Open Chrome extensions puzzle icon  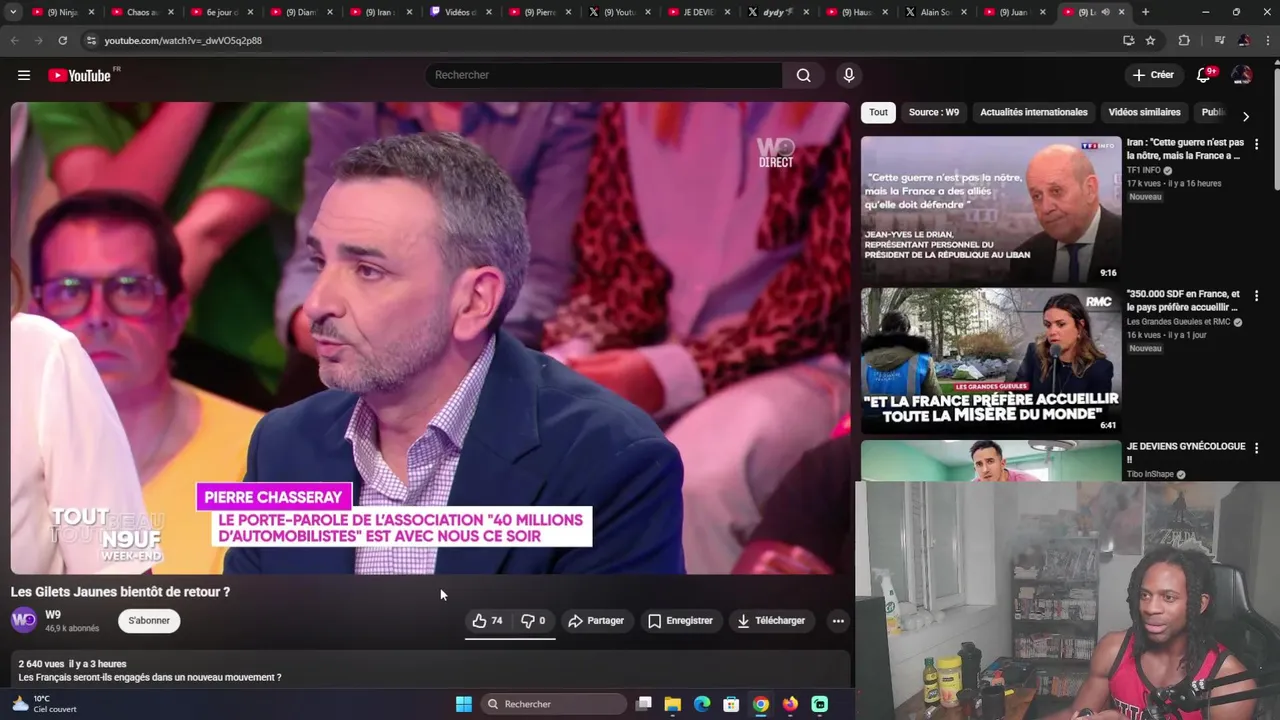point(1184,40)
